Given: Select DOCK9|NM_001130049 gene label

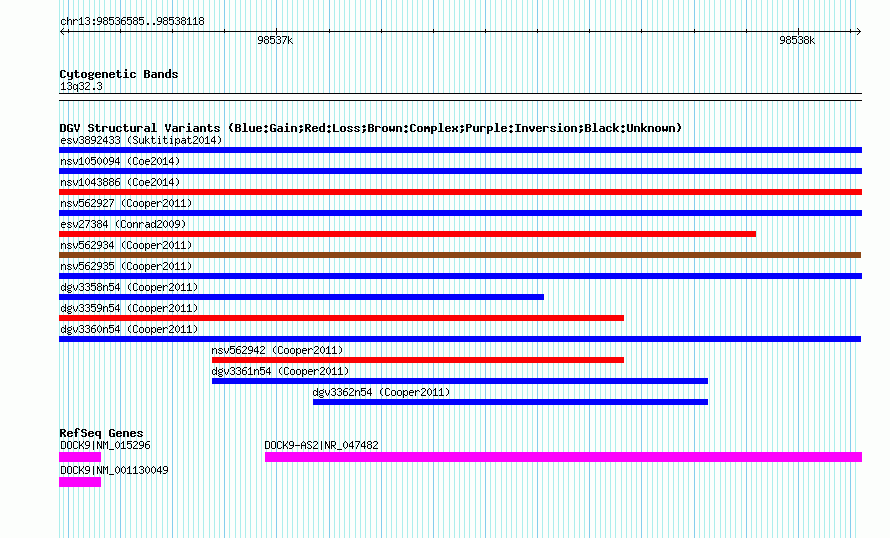Looking at the screenshot, I should (x=114, y=470).
